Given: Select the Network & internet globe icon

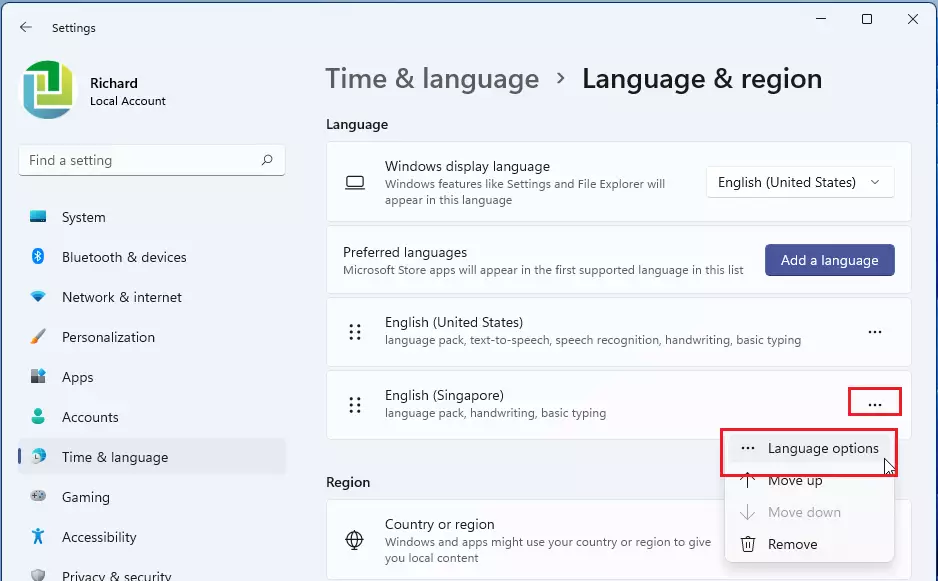Looking at the screenshot, I should [40, 297].
